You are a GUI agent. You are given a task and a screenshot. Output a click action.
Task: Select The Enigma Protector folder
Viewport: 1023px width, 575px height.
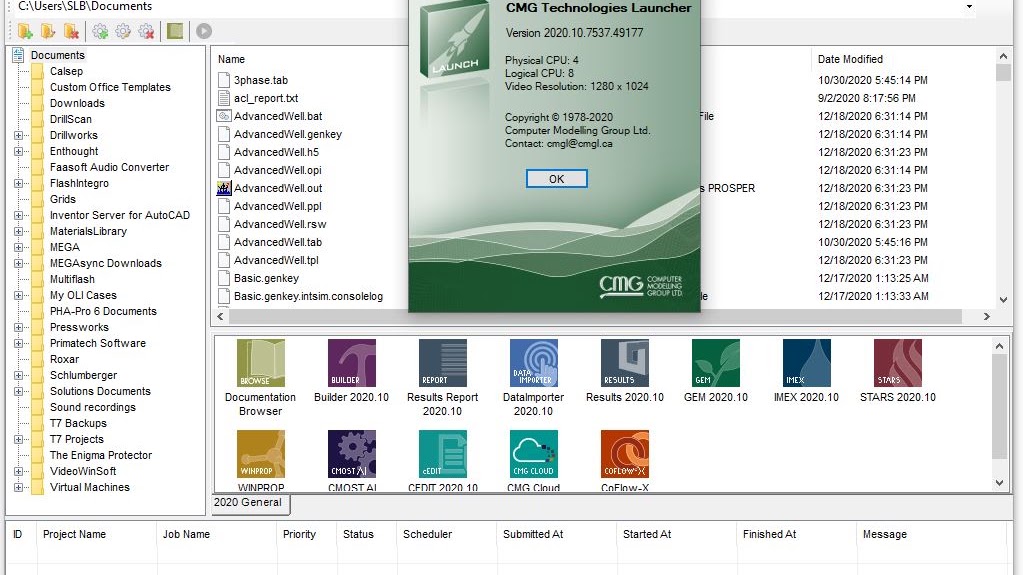[100, 455]
